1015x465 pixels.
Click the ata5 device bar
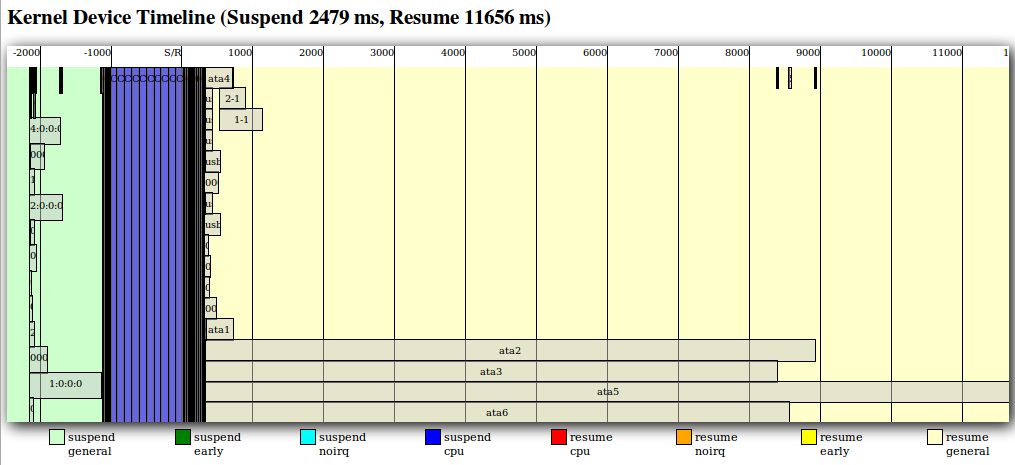pos(608,392)
